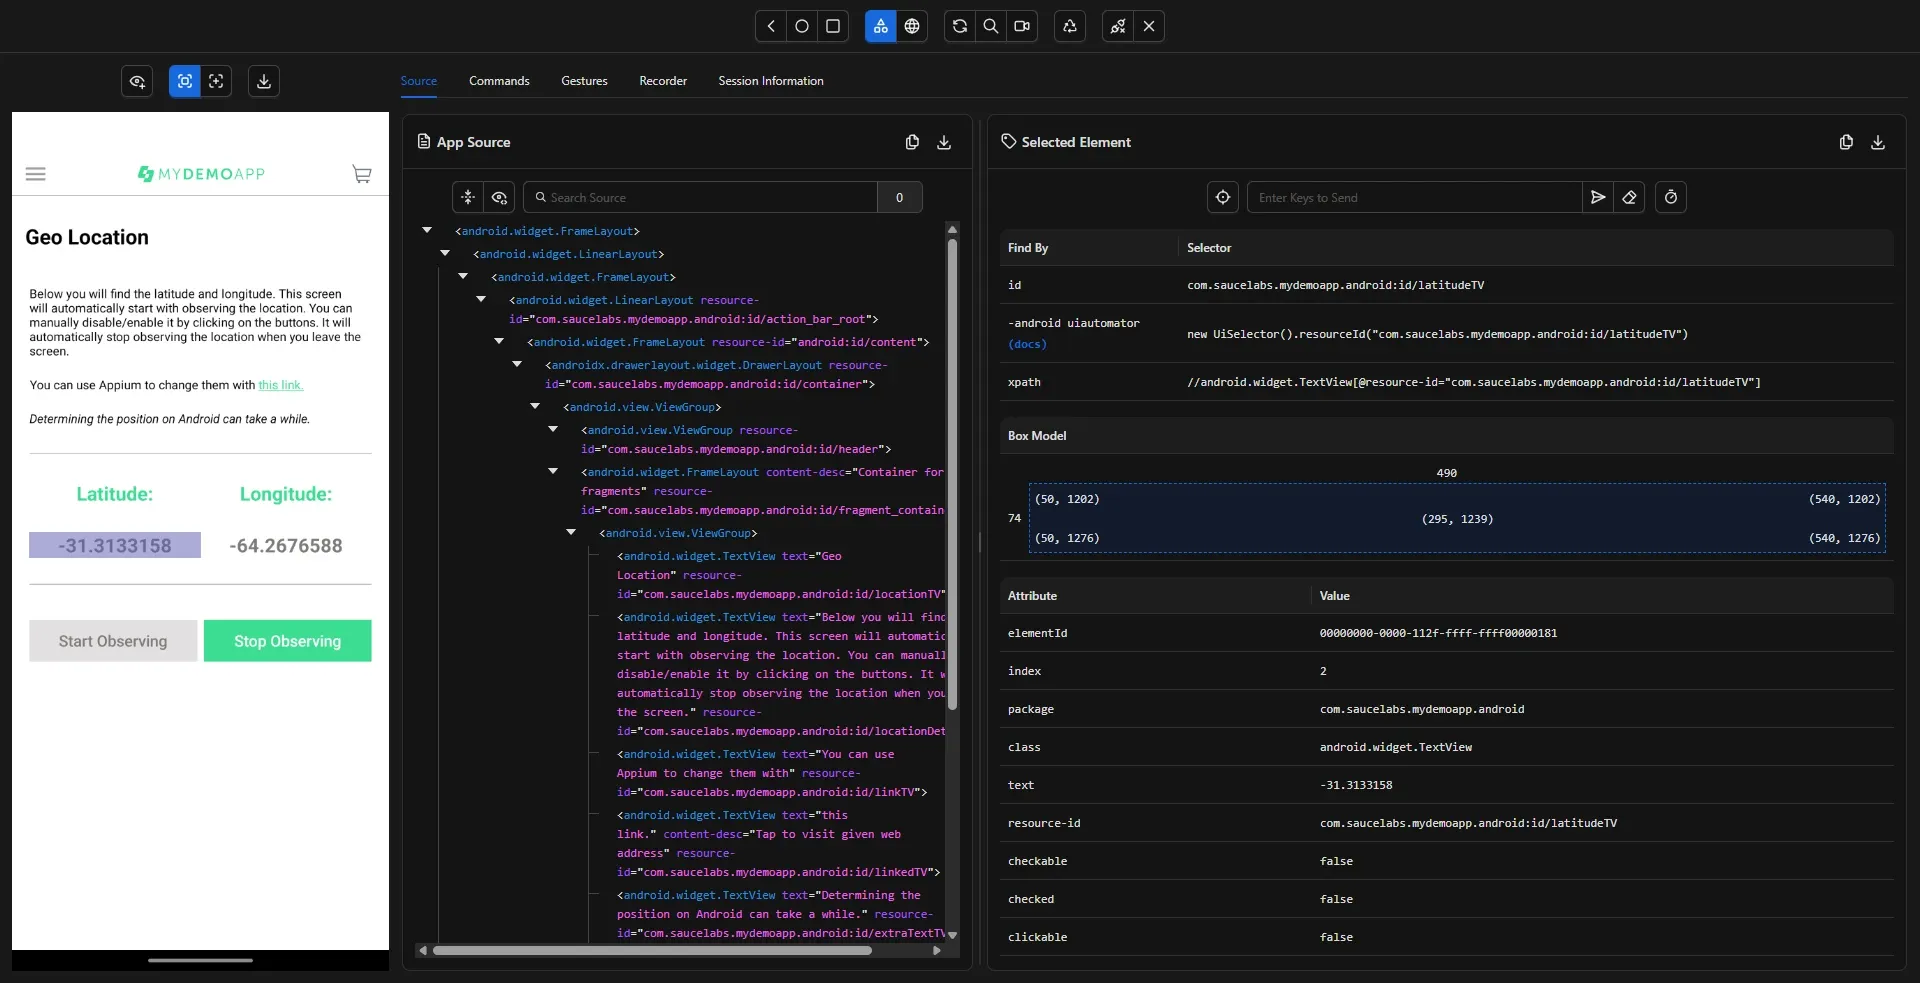Screen dimensions: 1920x983
Task: Refresh source and screenshot
Action: [x=960, y=26]
